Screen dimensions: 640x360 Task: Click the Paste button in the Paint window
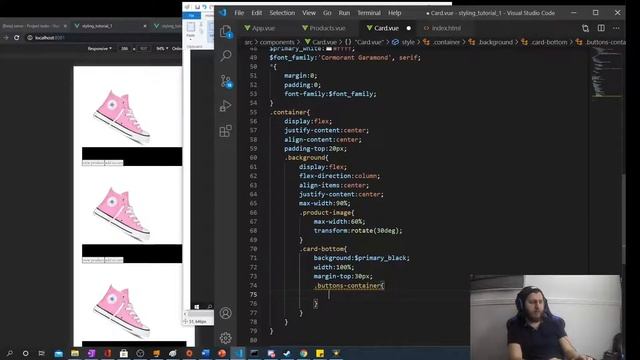191,31
